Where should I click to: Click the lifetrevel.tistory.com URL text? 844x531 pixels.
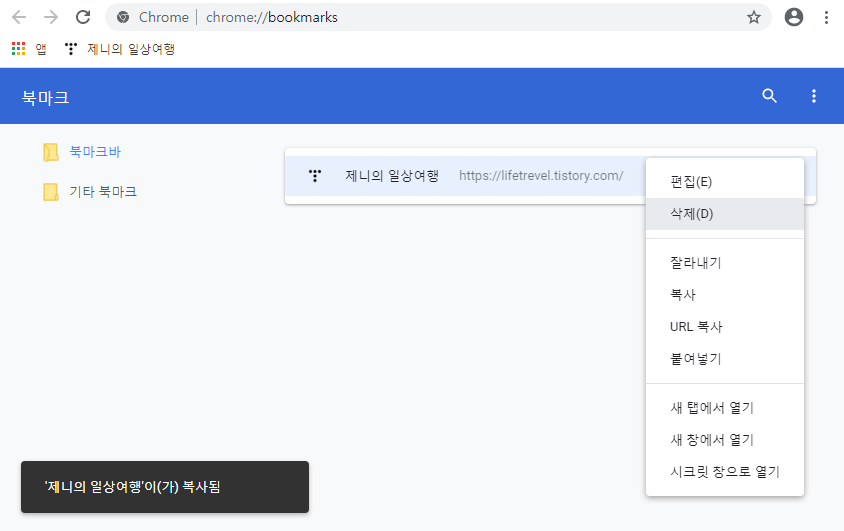(541, 175)
